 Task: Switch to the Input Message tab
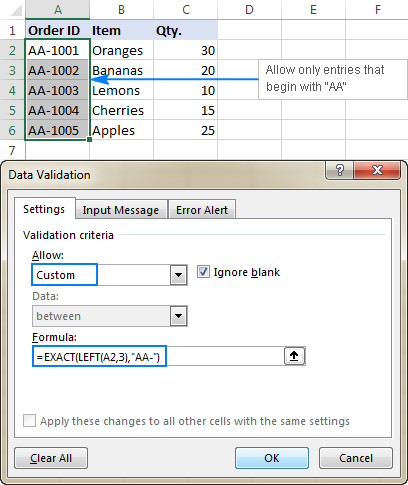pyautogui.click(x=121, y=210)
